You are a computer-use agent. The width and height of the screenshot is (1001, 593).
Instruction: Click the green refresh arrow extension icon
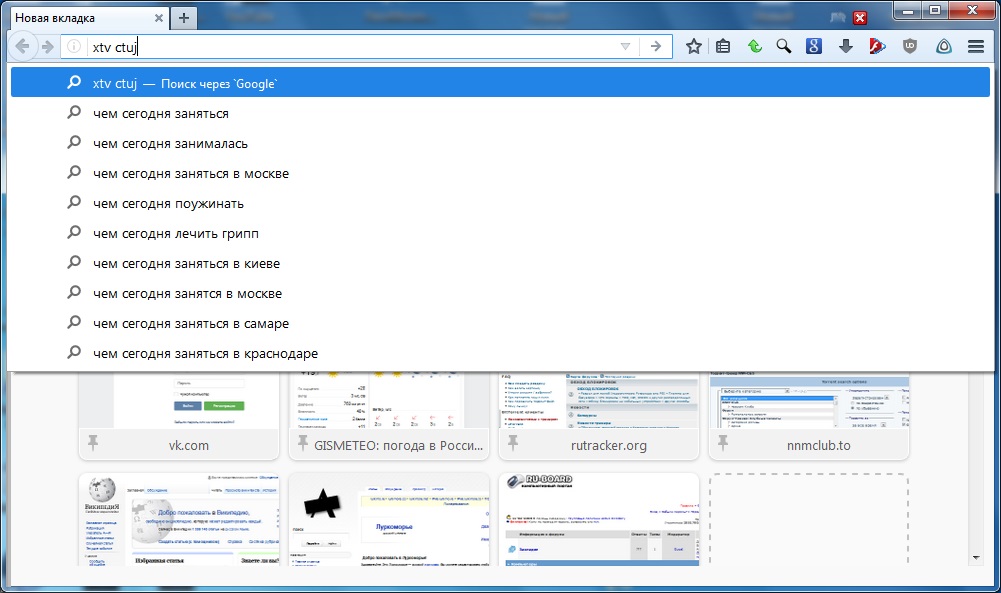755,46
